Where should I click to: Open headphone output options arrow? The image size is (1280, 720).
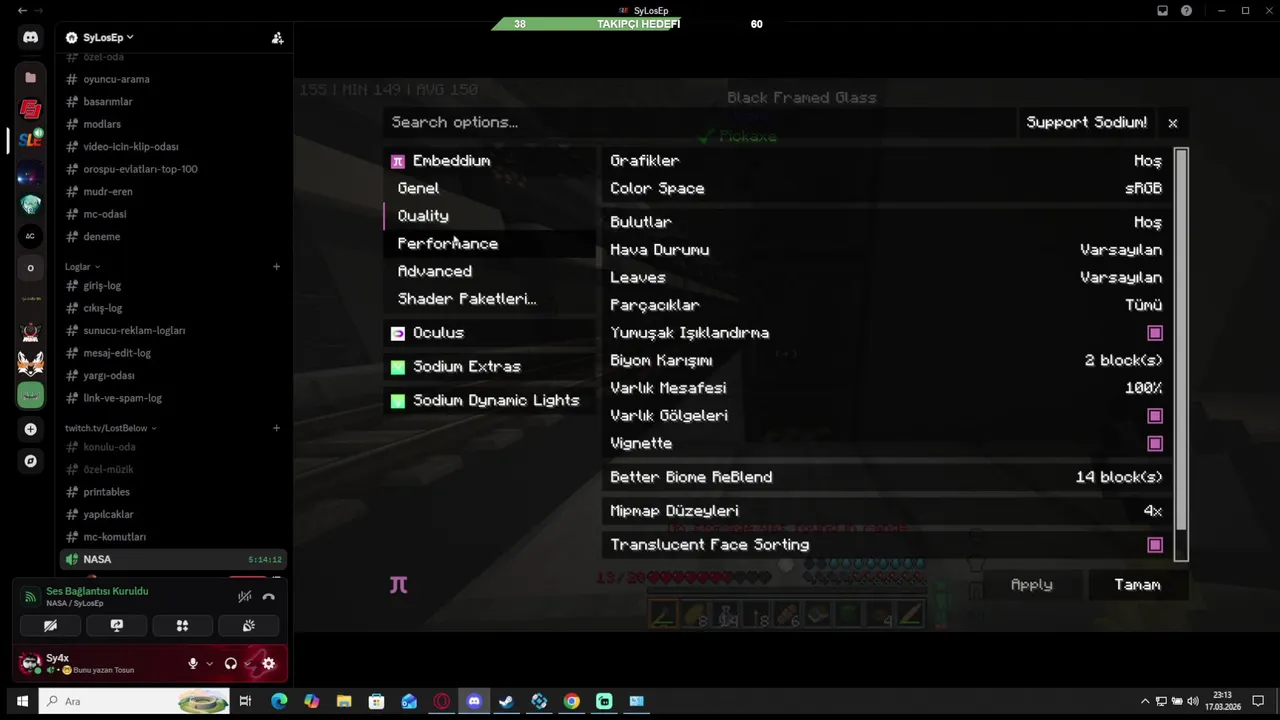point(248,664)
